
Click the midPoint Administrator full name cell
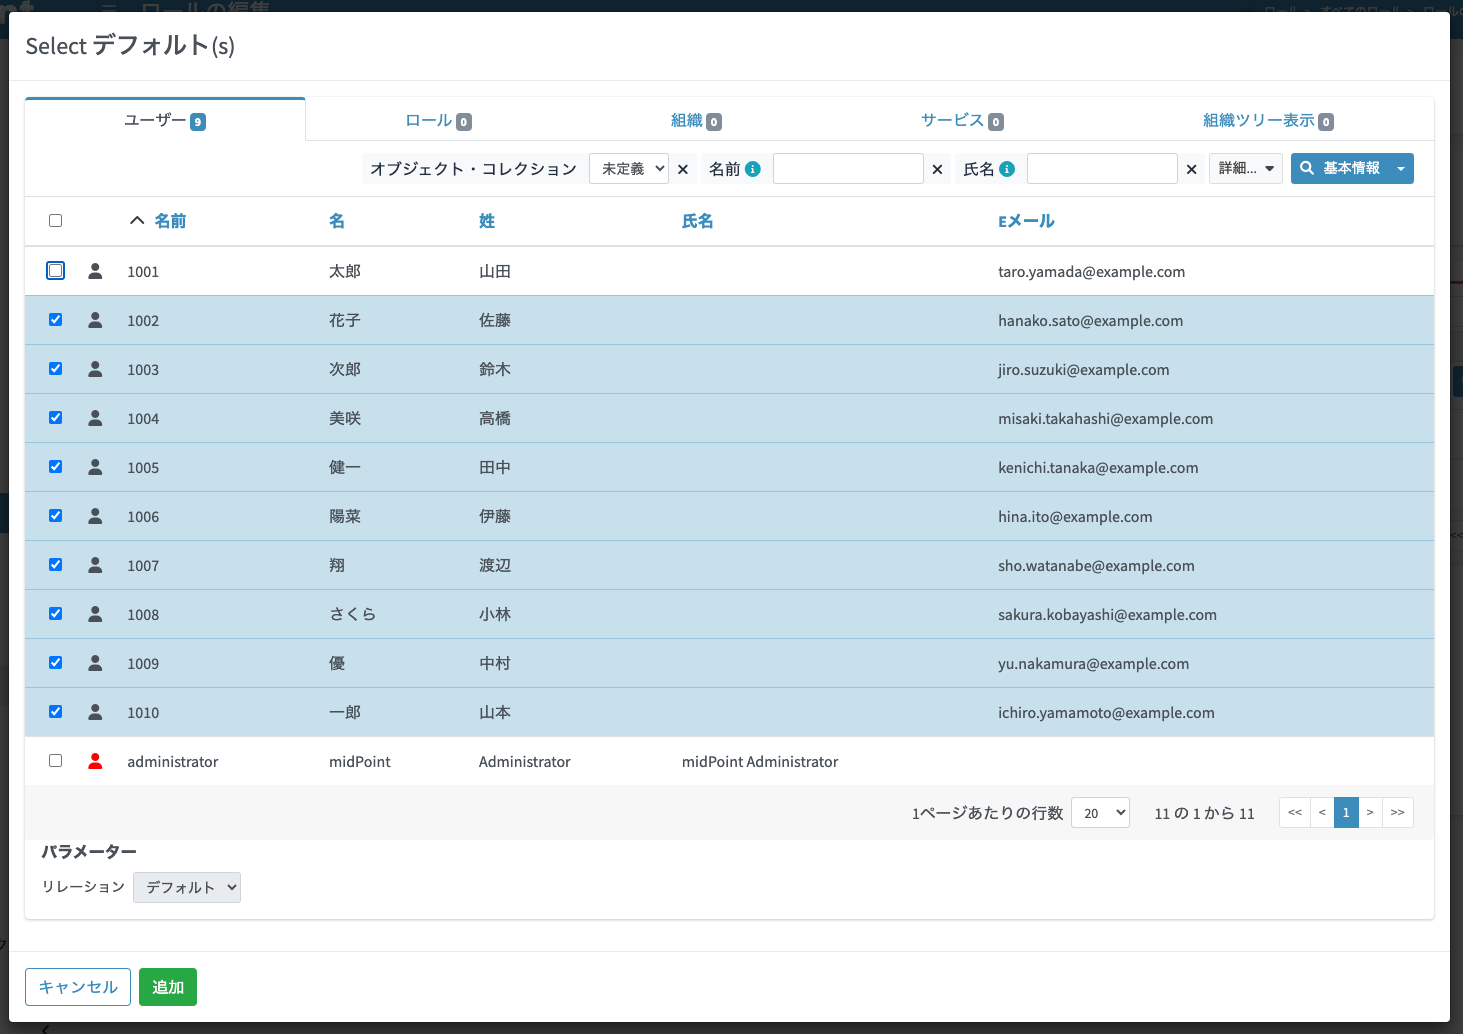coord(760,762)
